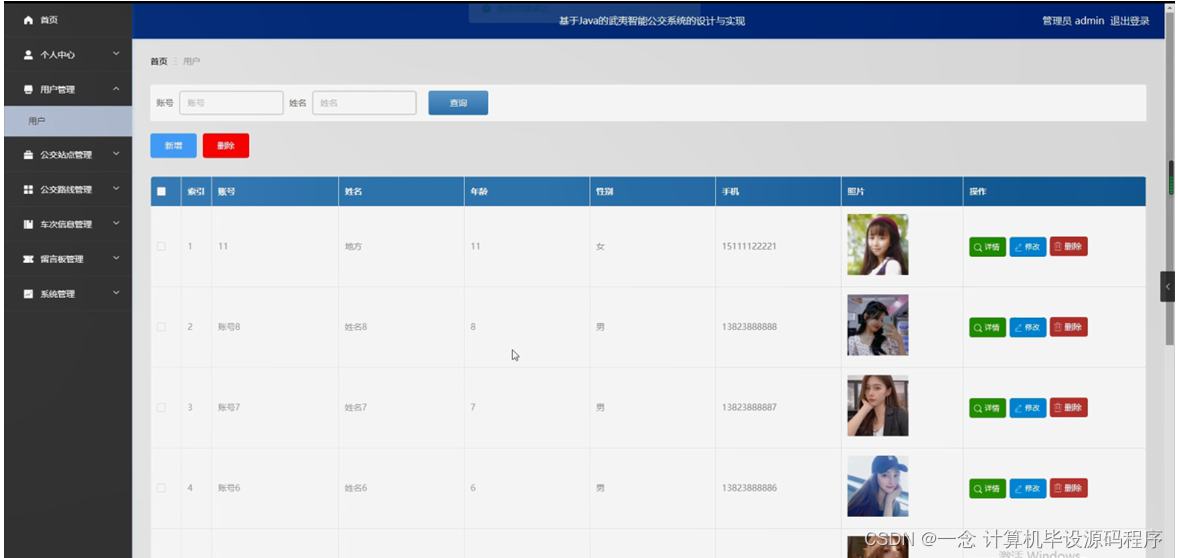Click the 查询 search button

(458, 103)
